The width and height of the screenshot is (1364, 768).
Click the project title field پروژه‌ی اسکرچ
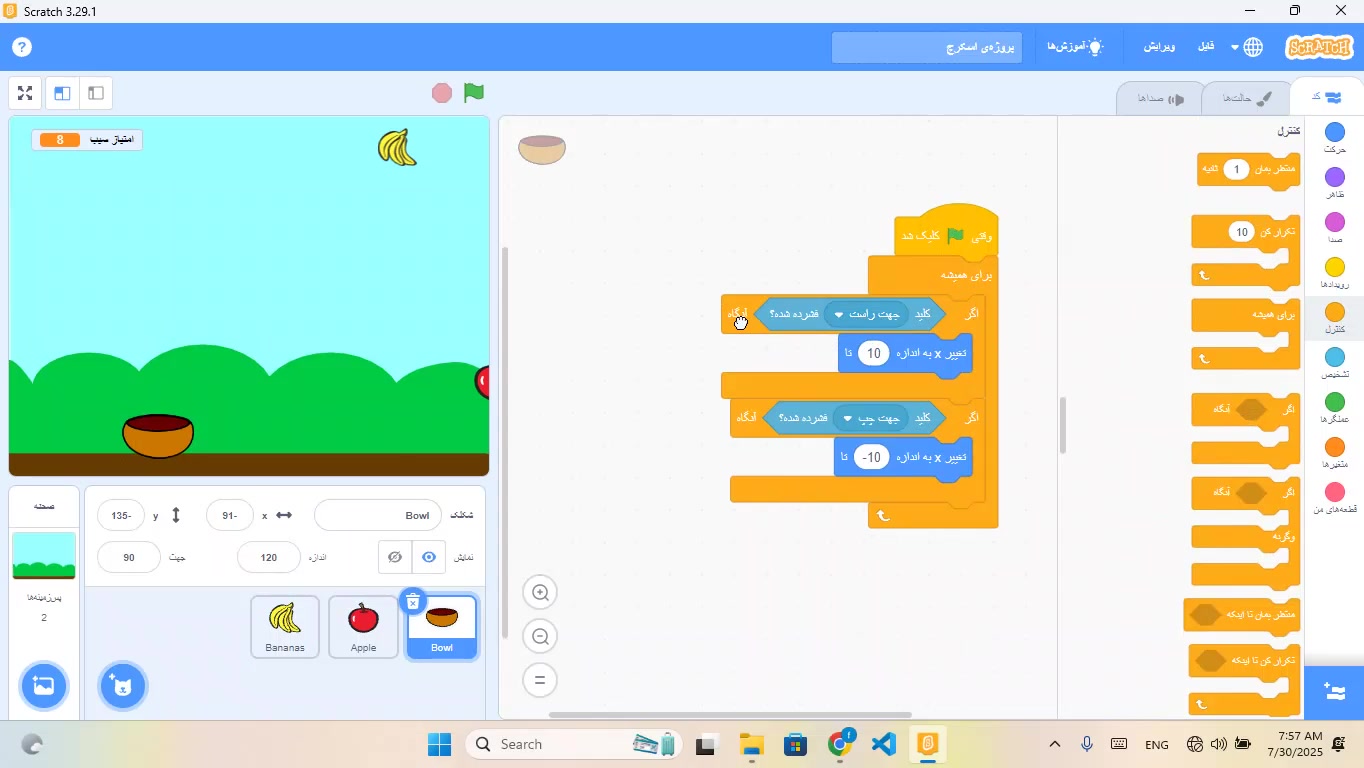(x=927, y=47)
